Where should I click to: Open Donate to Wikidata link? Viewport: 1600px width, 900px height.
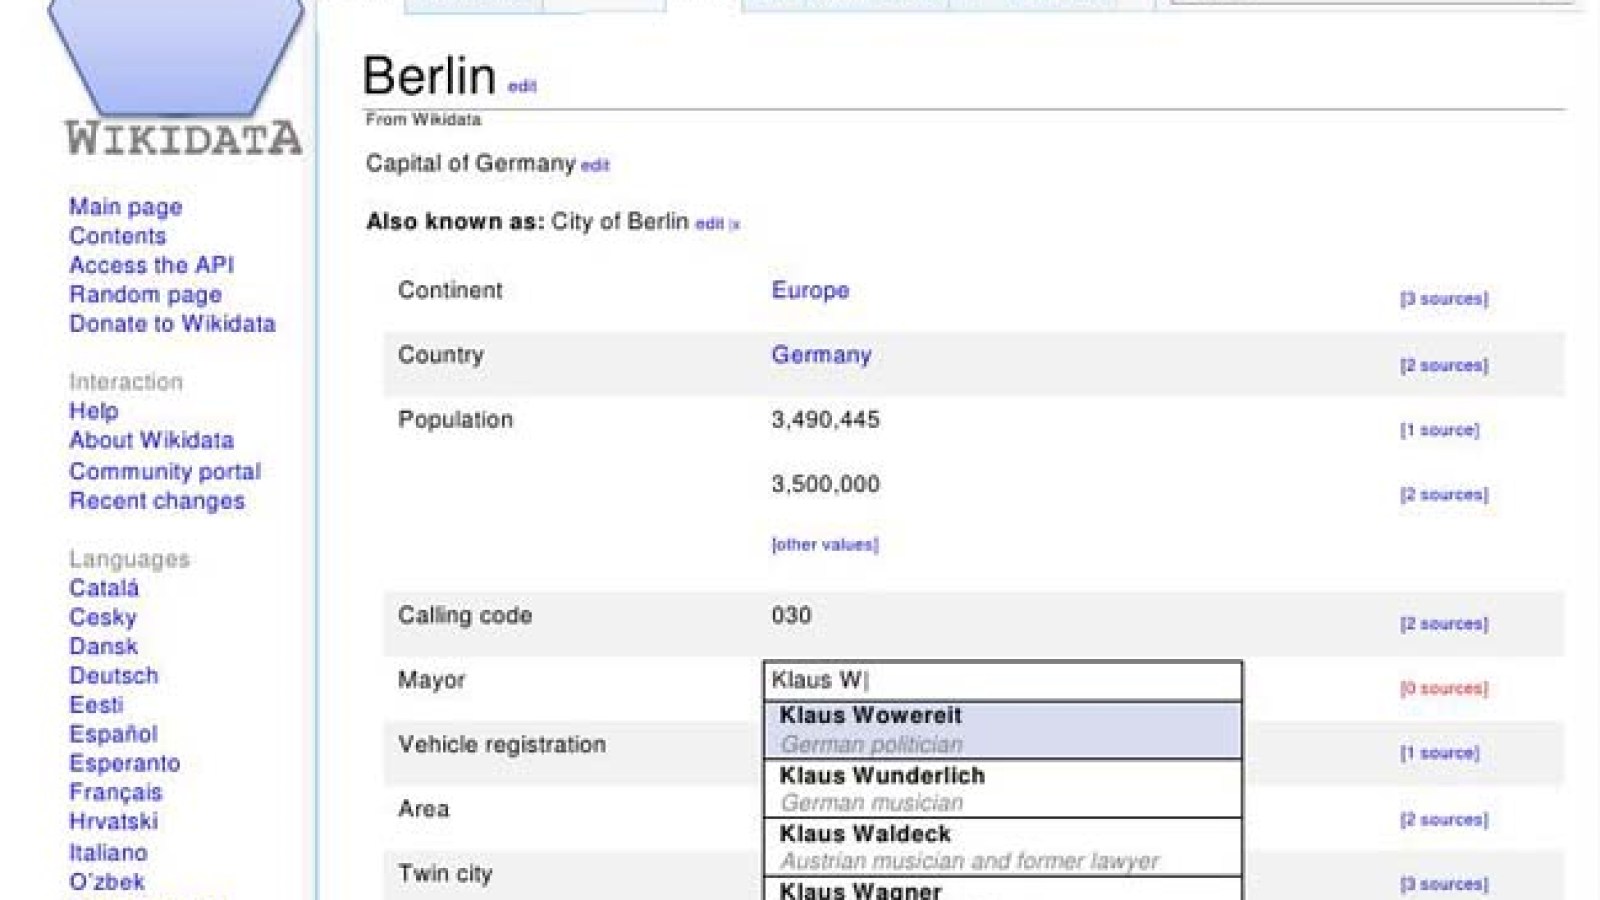tap(172, 324)
